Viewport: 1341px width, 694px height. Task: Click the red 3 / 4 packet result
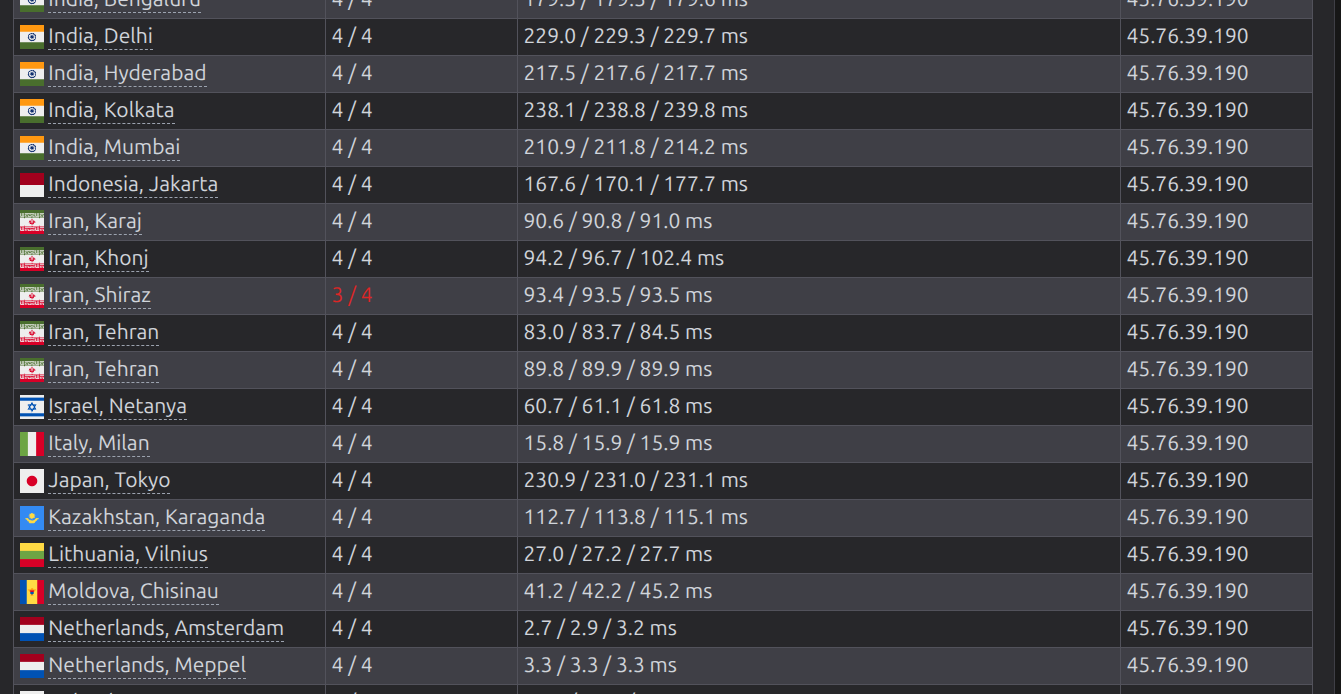pyautogui.click(x=352, y=295)
